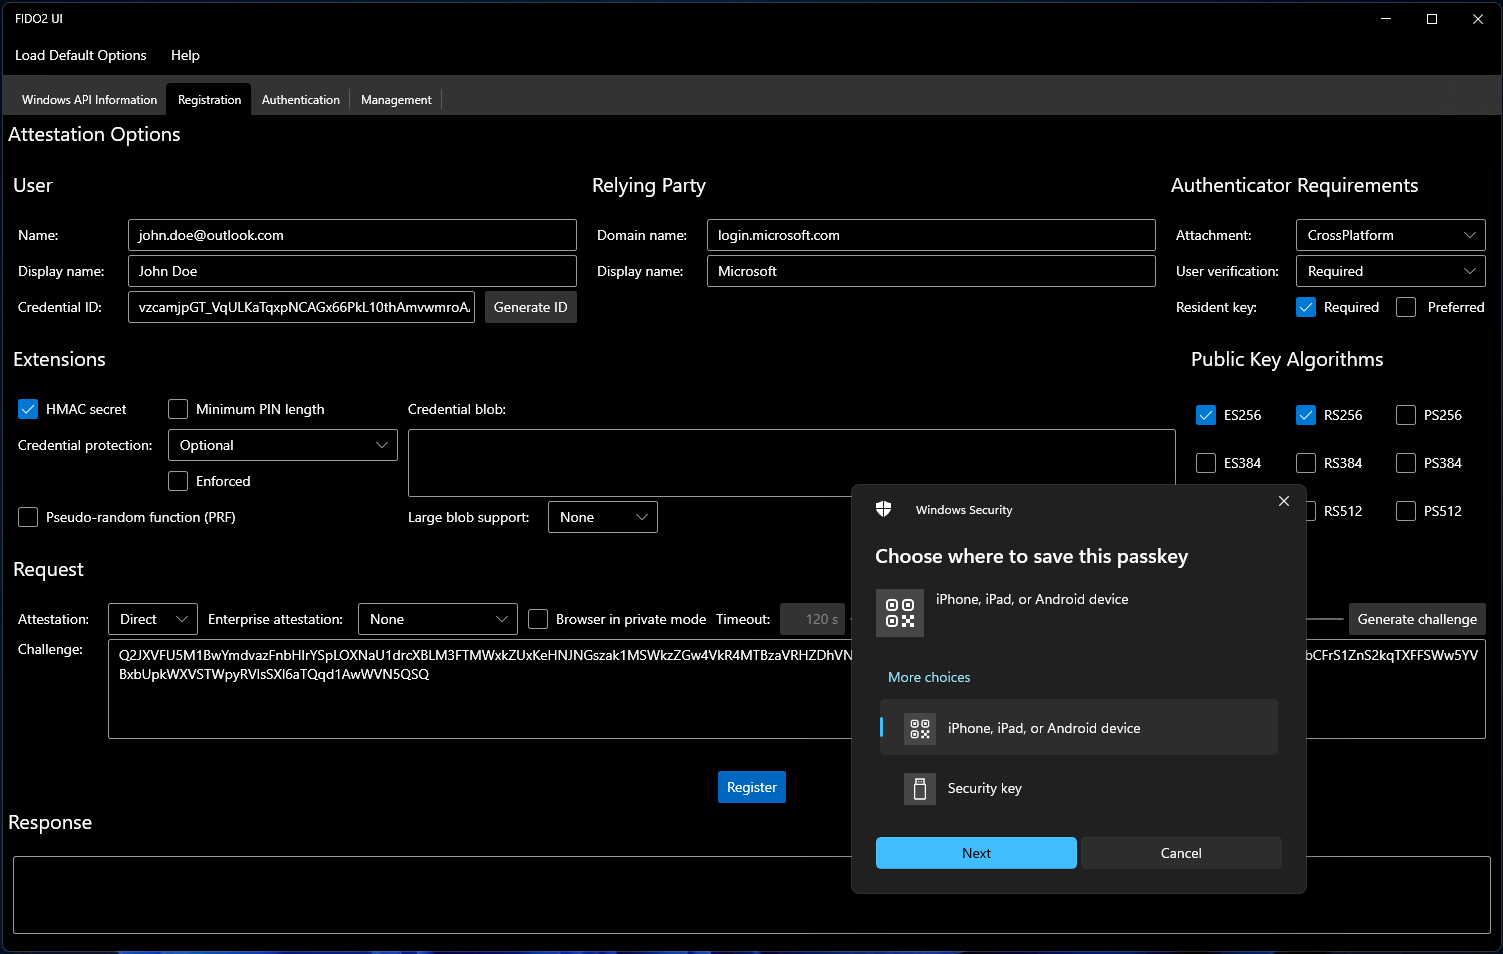The image size is (1503, 954).
Task: Click the Domain name input field
Action: tap(931, 235)
